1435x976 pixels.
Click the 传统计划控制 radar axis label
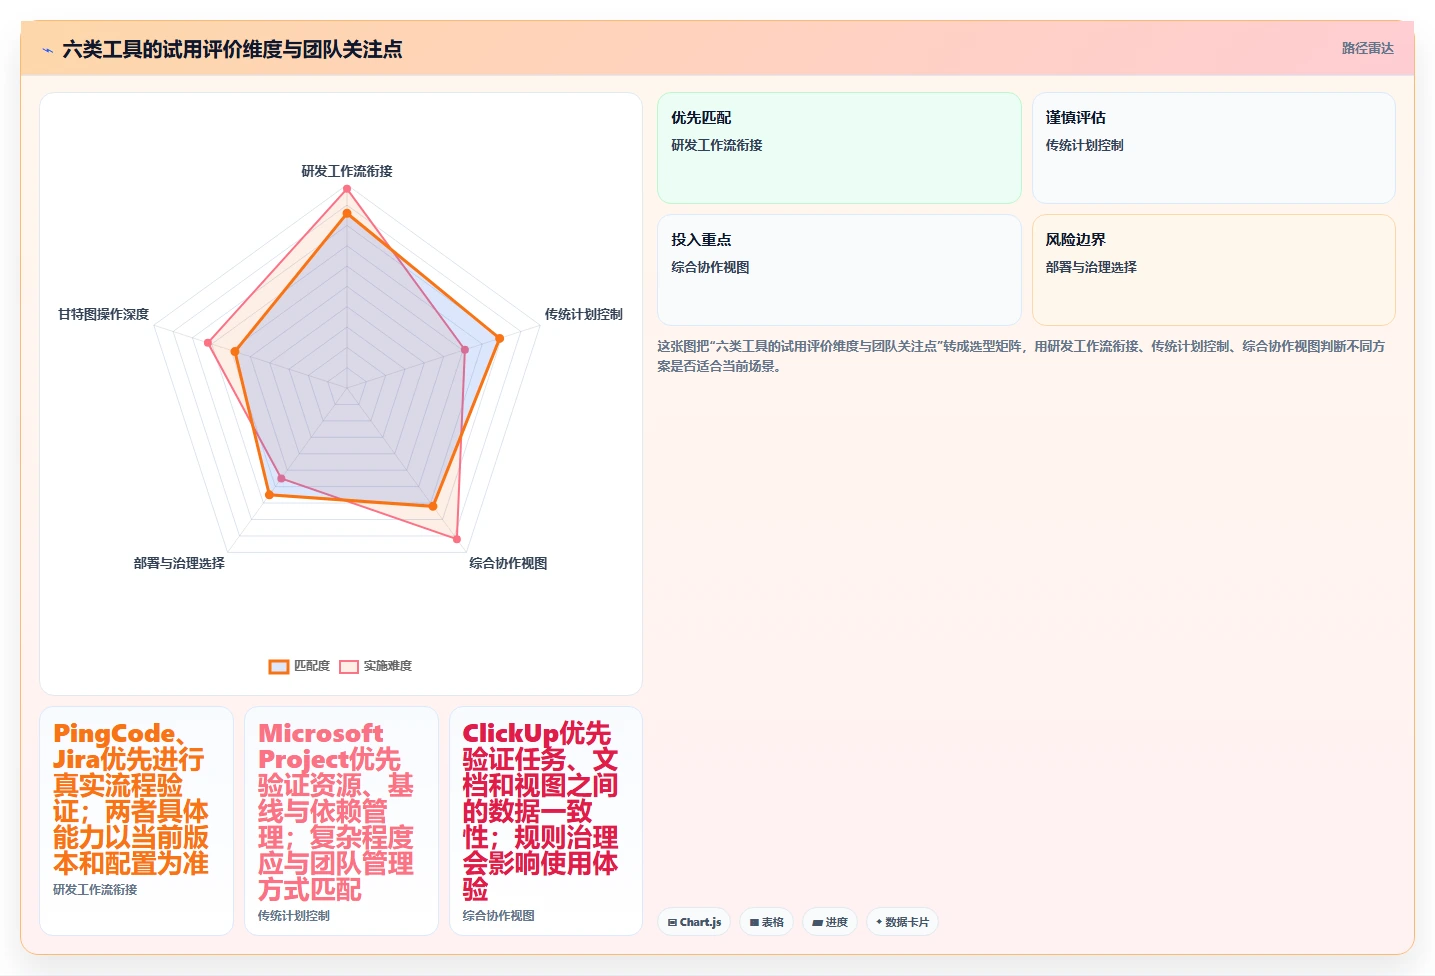point(583,314)
